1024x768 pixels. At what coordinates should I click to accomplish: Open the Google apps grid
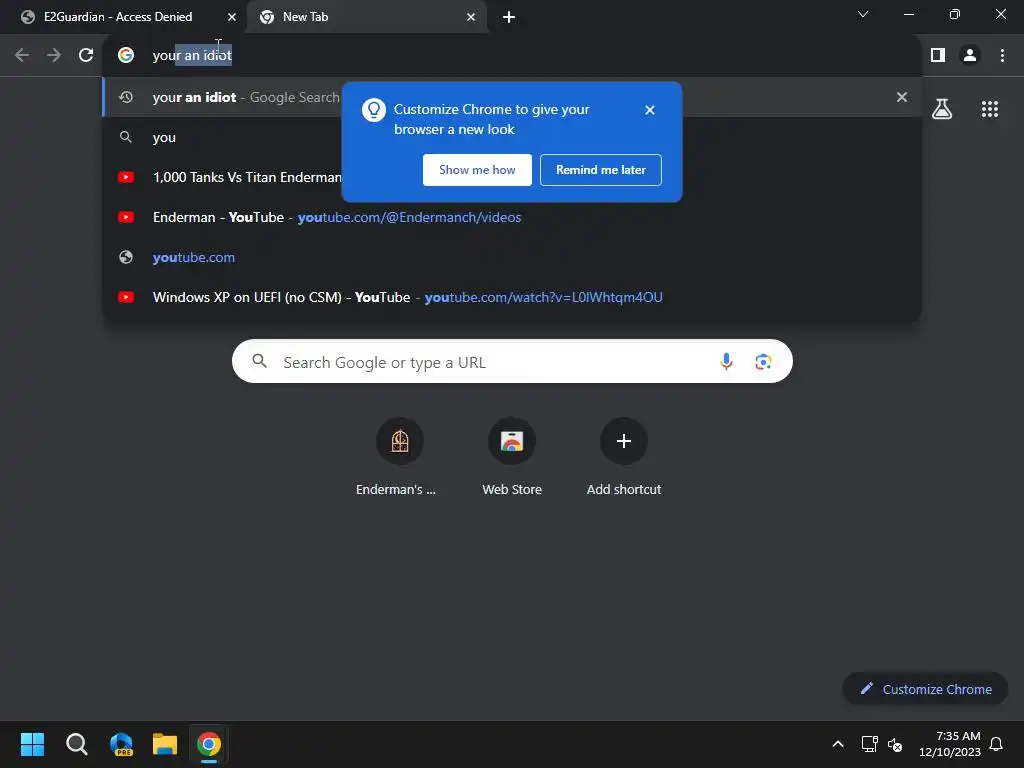(x=990, y=109)
